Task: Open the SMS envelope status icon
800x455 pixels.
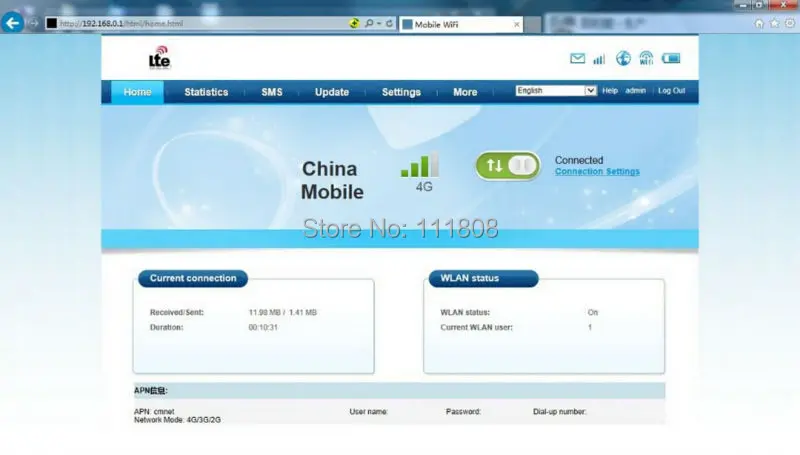Action: click(578, 59)
